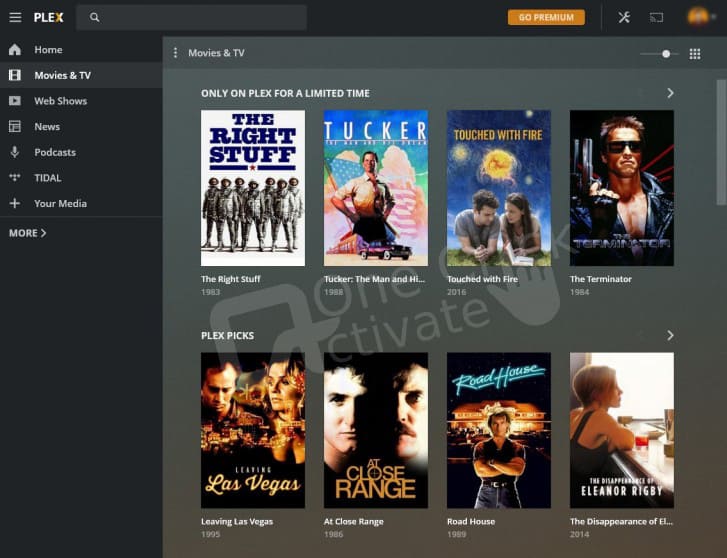The image size is (727, 558).
Task: Open Podcasts in the sidebar
Action: [x=81, y=152]
